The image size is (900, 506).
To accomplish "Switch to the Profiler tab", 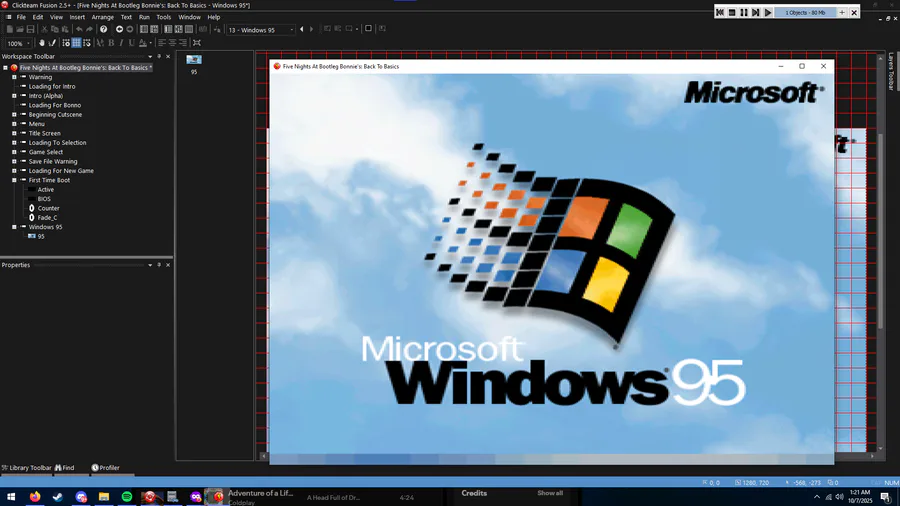I will (x=106, y=468).
